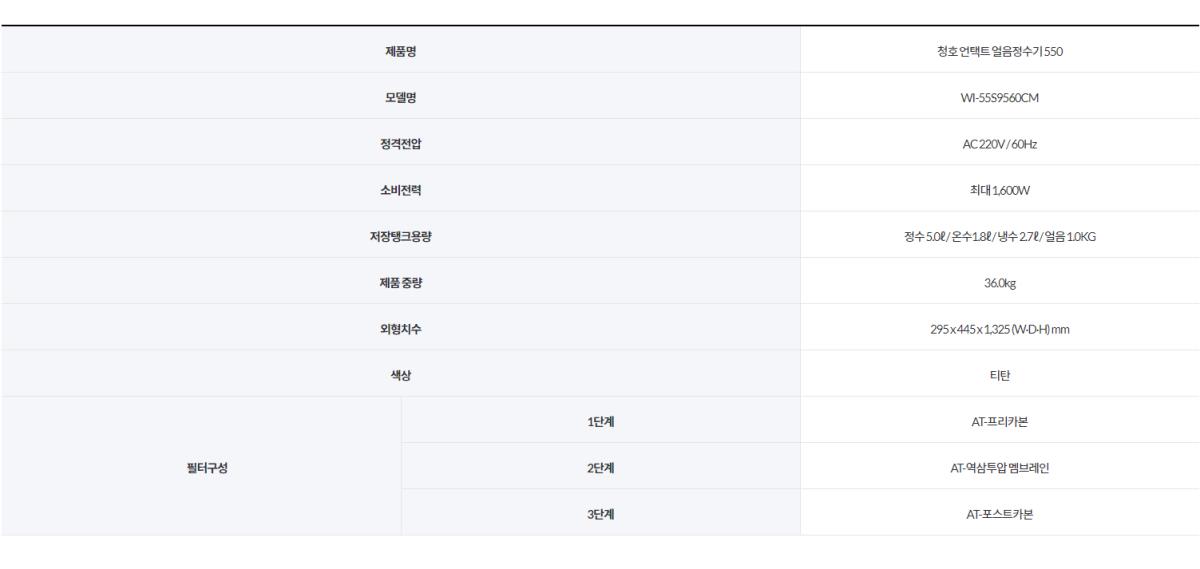Click the 제품명 label cell
Viewport: 1200px width, 569px height.
point(400,53)
